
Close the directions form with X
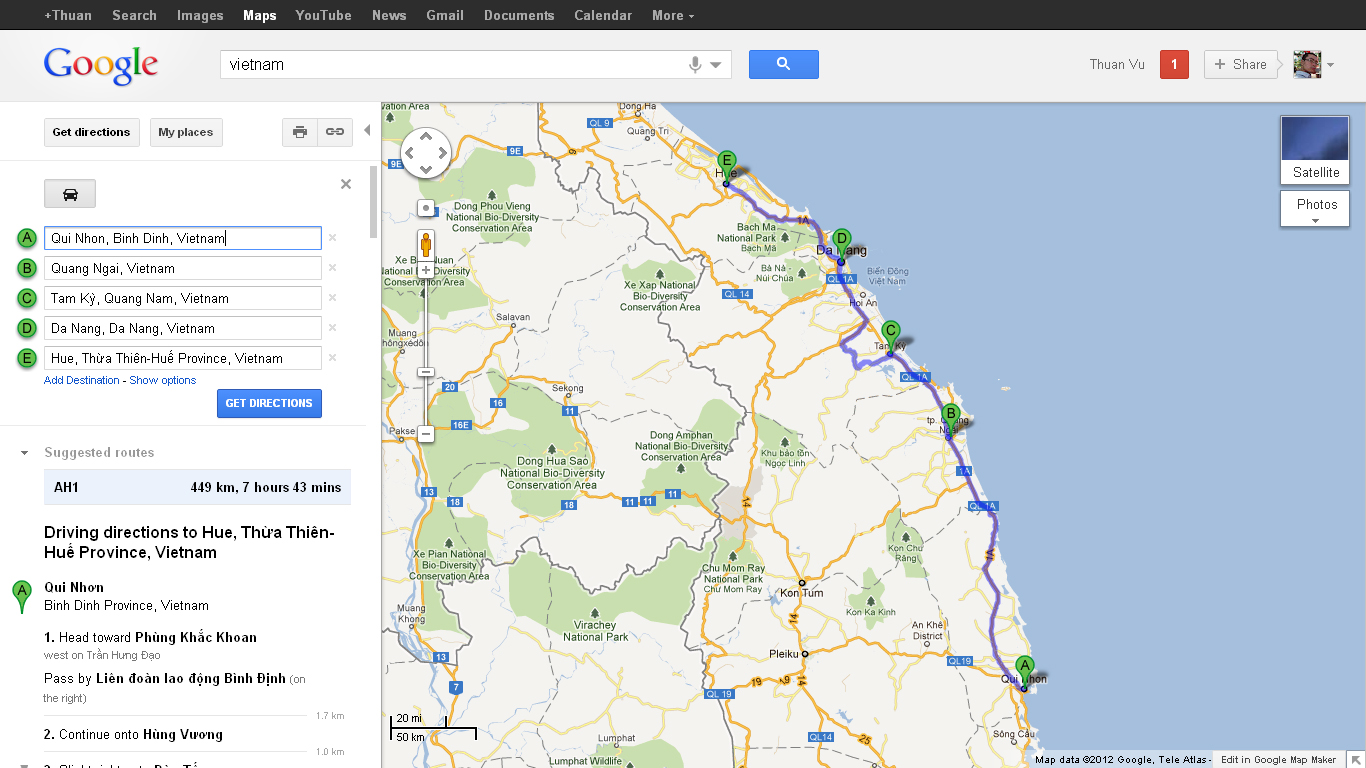pyautogui.click(x=346, y=184)
